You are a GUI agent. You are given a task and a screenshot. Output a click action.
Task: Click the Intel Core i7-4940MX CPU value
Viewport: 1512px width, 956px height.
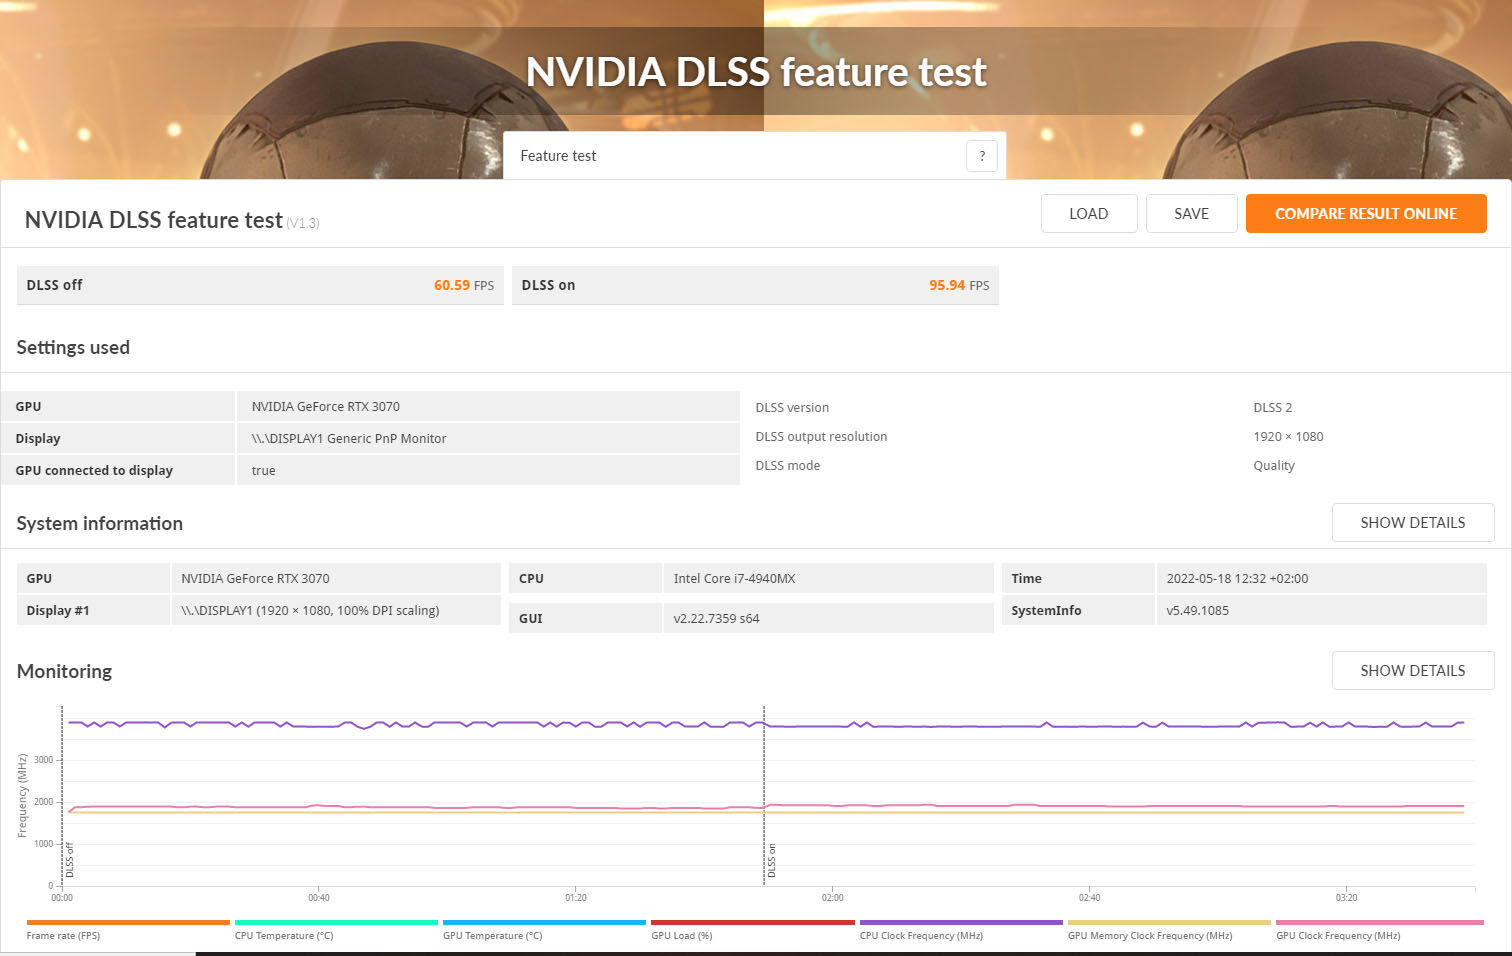(x=734, y=579)
